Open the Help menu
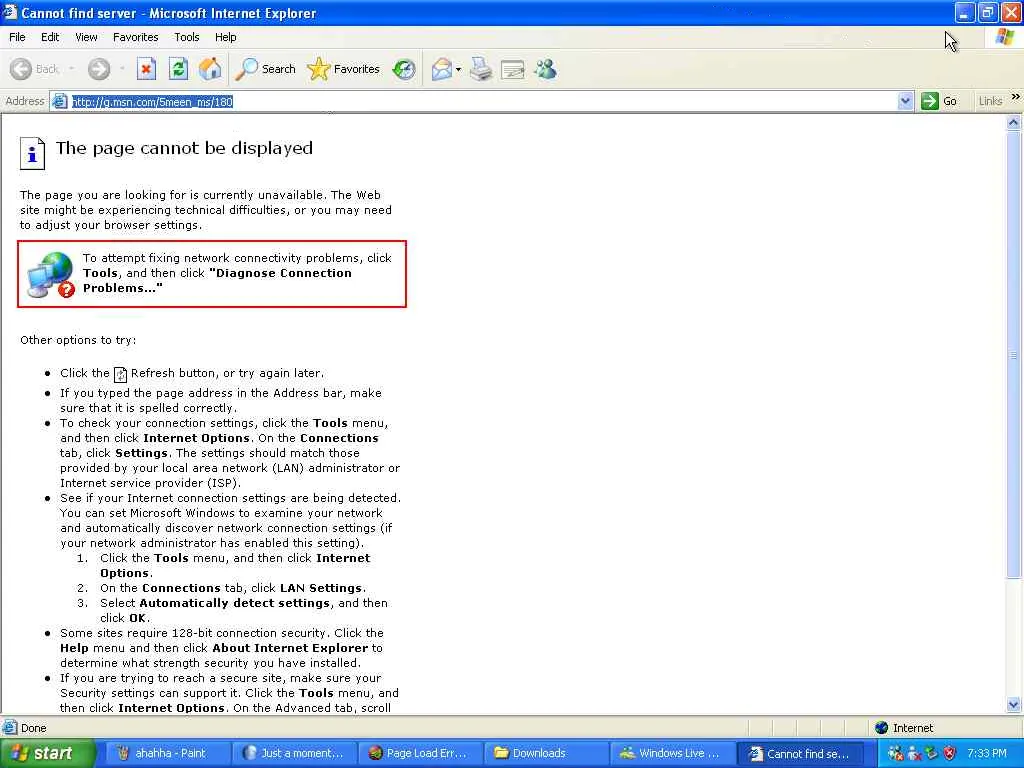The image size is (1024, 768). pos(225,37)
